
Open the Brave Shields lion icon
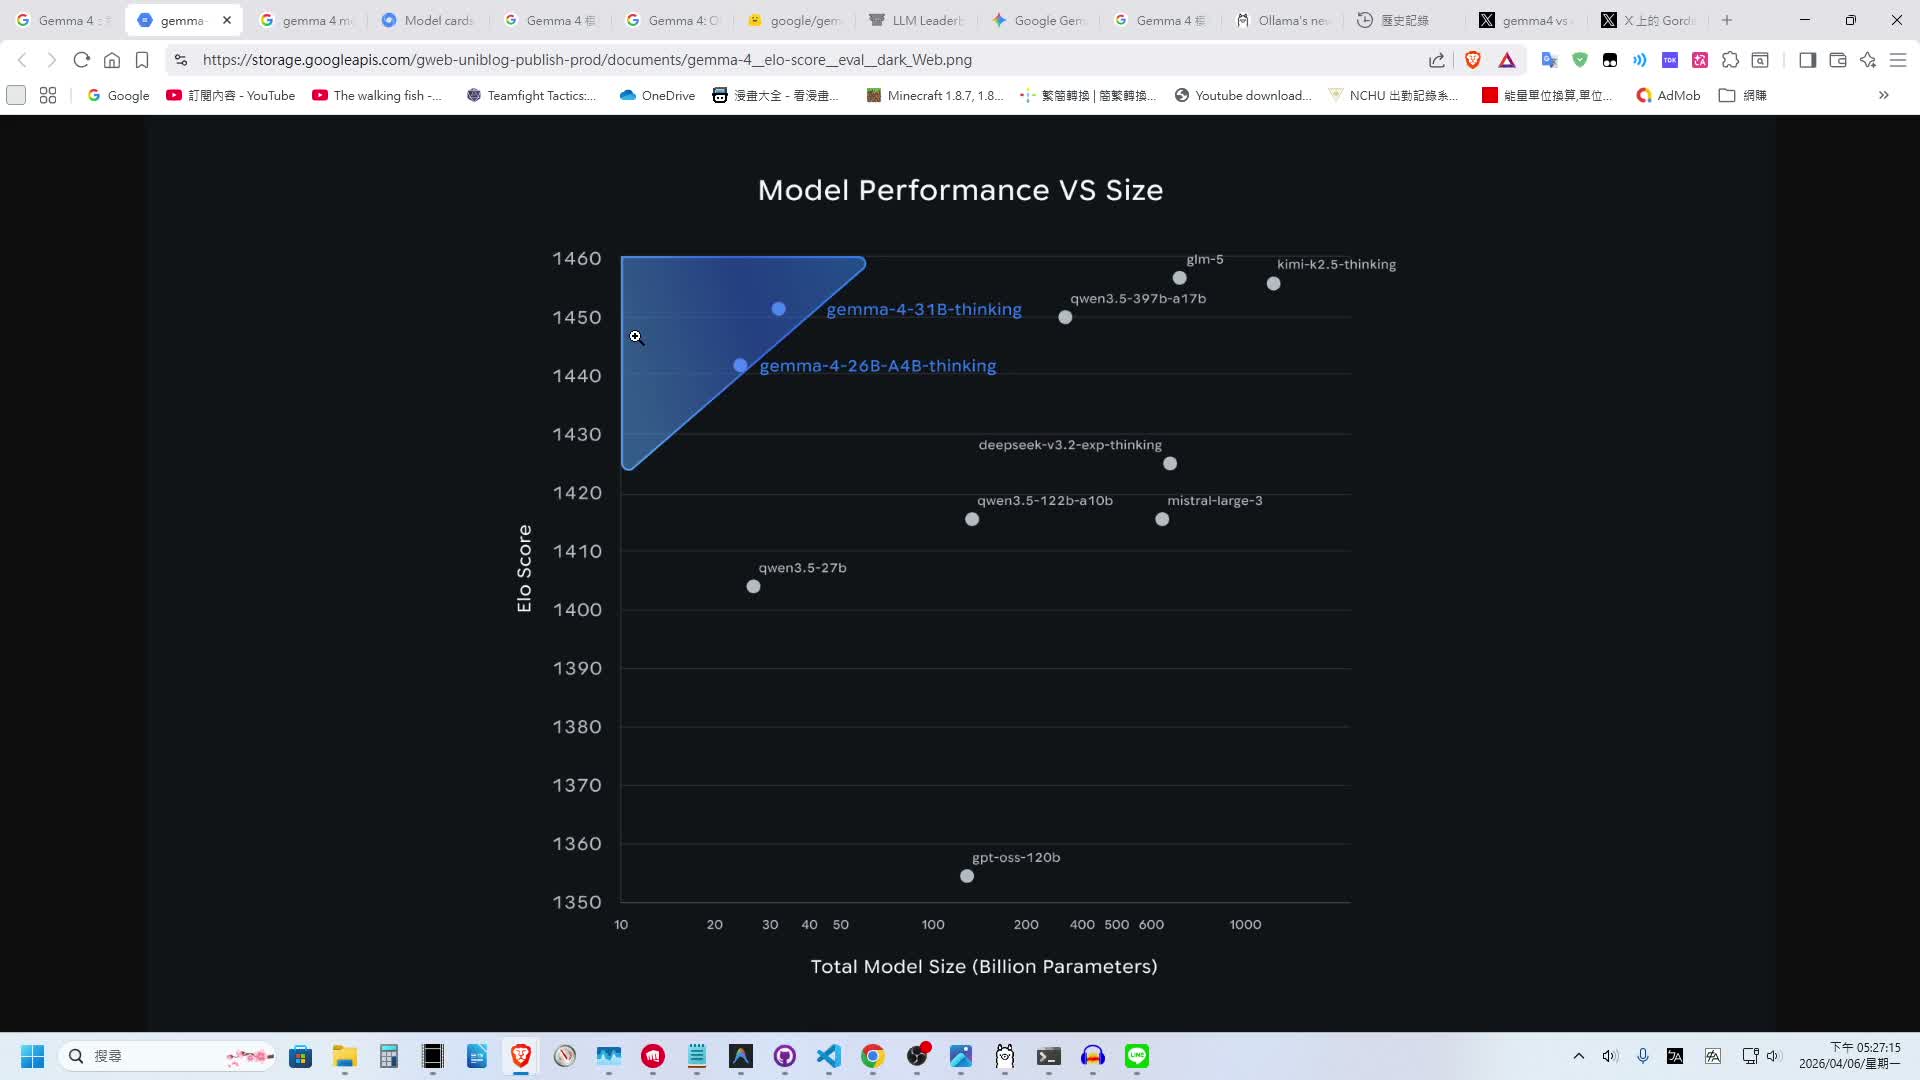coord(1473,60)
